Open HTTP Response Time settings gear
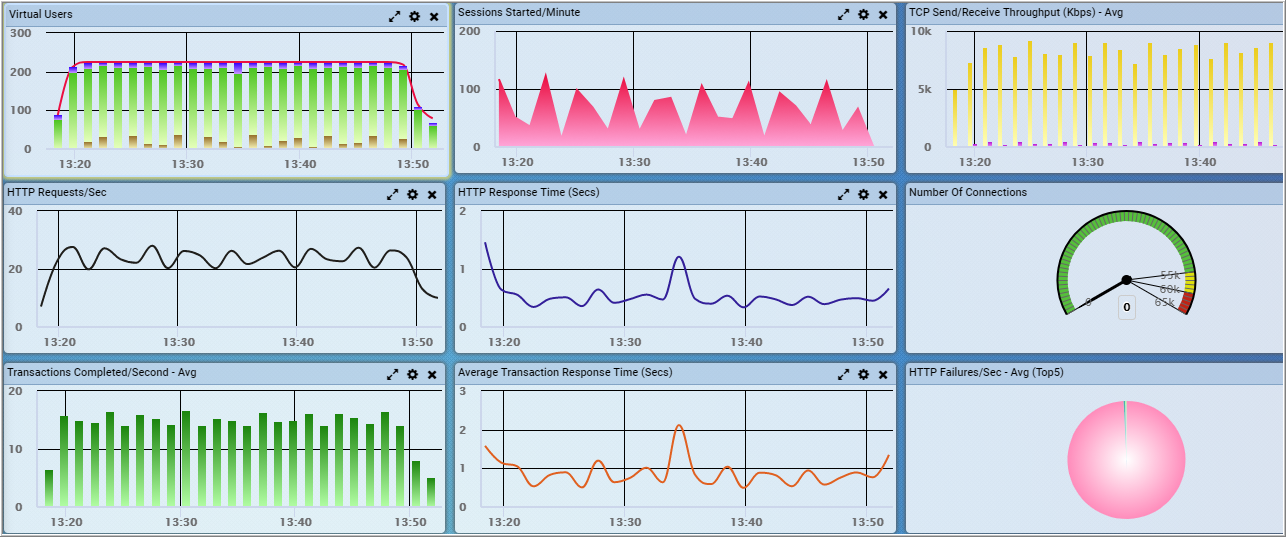The height and width of the screenshot is (537, 1286). (863, 195)
